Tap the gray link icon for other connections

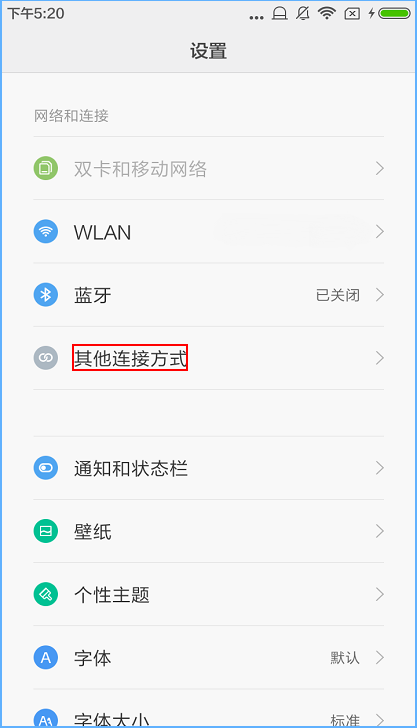tap(46, 358)
